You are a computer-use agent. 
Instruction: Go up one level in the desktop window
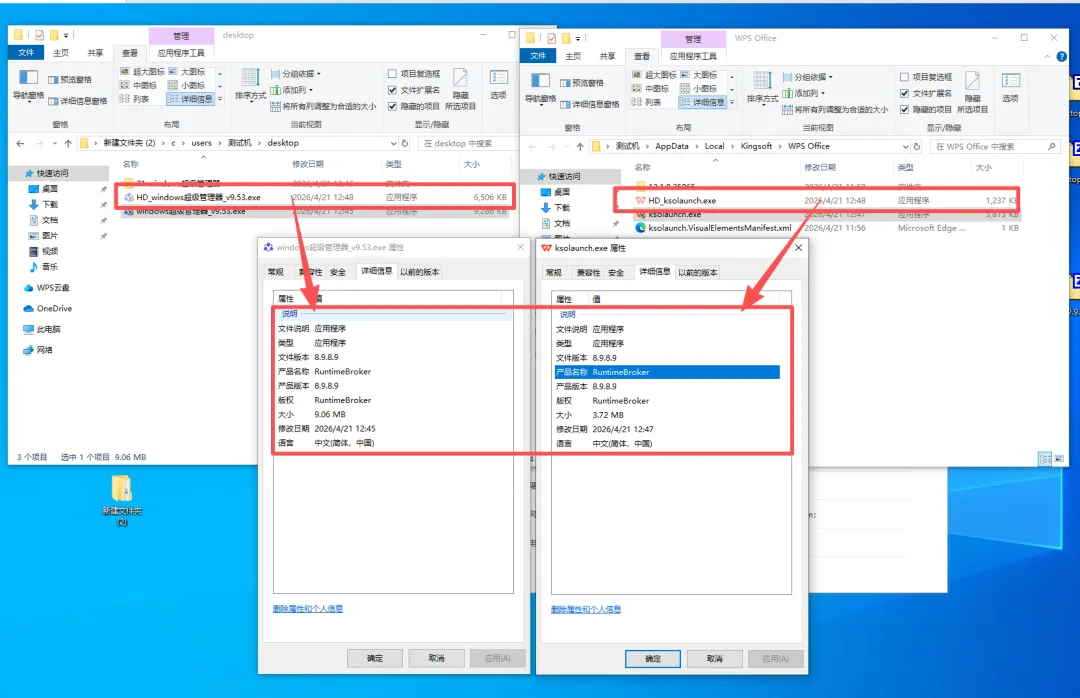(68, 143)
